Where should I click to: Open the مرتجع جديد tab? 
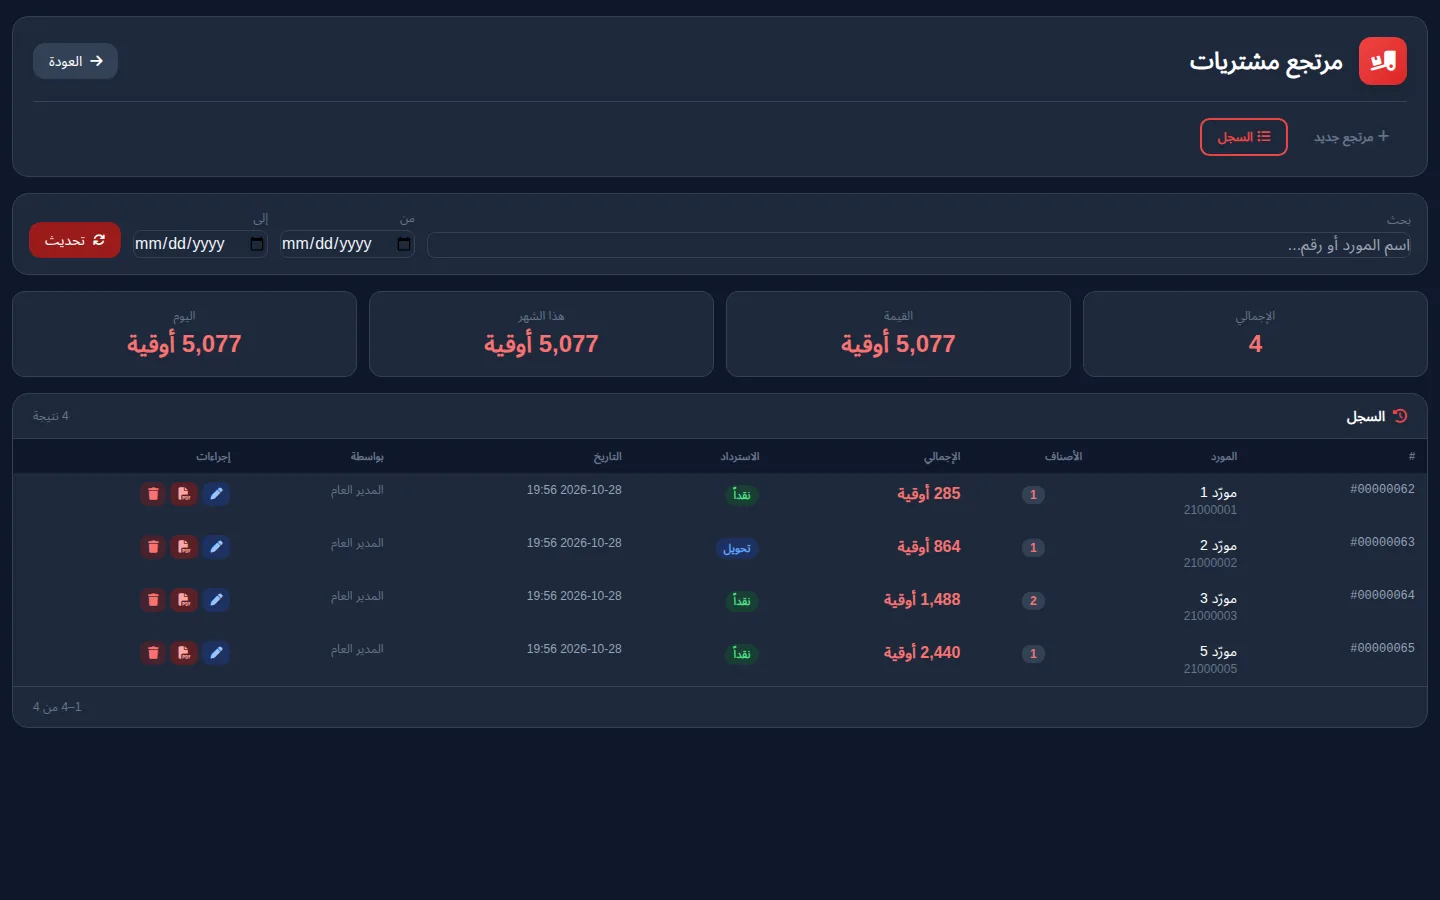[1351, 137]
